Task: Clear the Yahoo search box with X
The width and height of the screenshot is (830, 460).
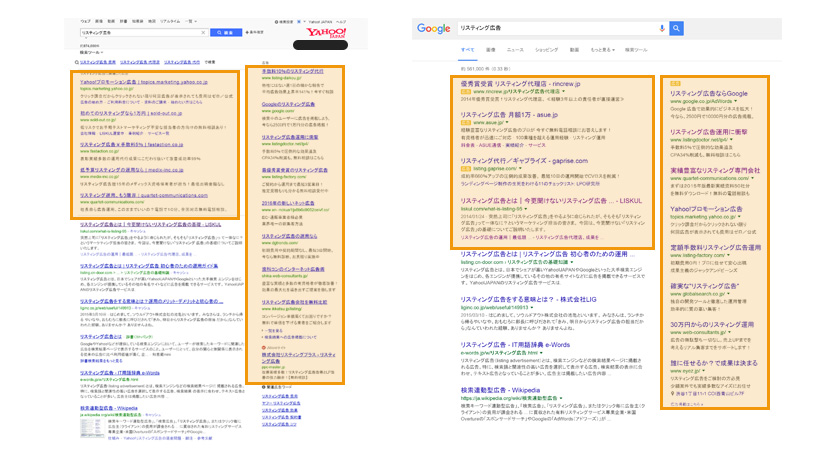Action: pos(203,32)
